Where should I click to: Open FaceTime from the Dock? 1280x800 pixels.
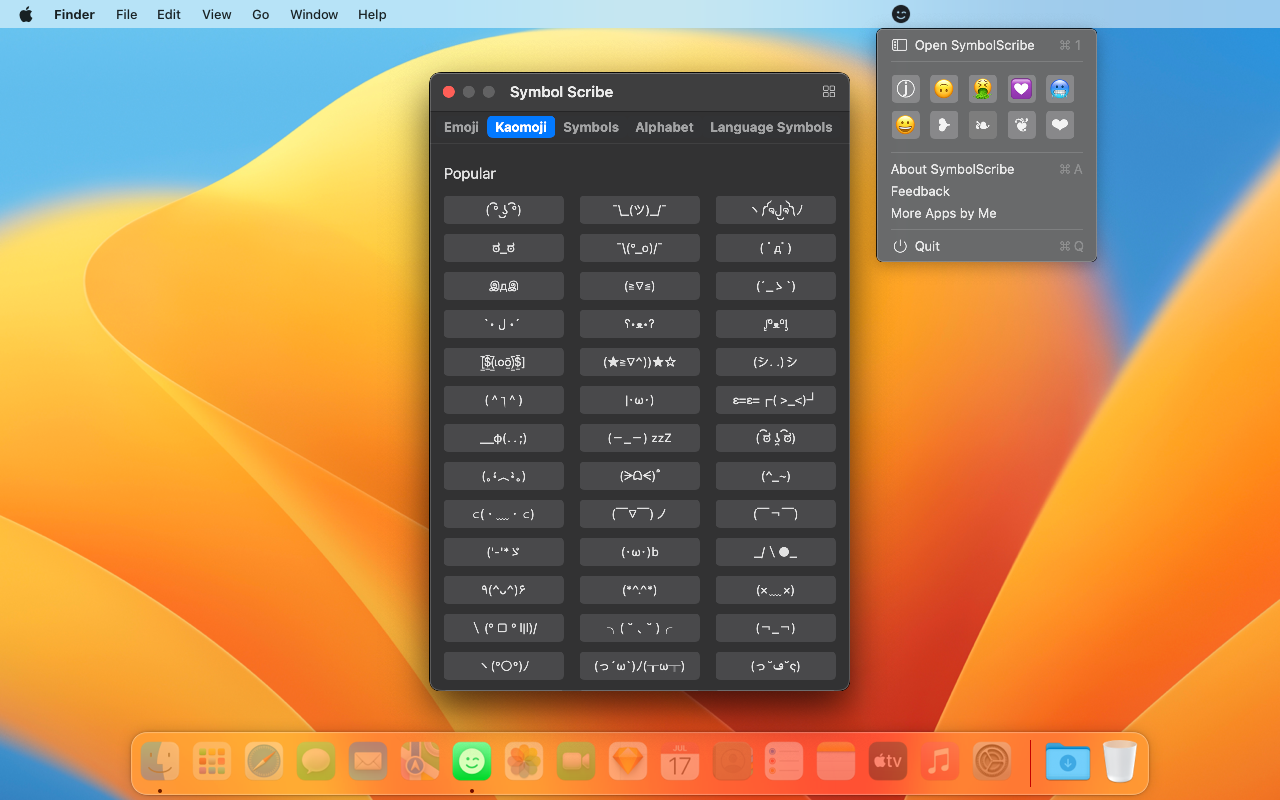[x=576, y=762]
